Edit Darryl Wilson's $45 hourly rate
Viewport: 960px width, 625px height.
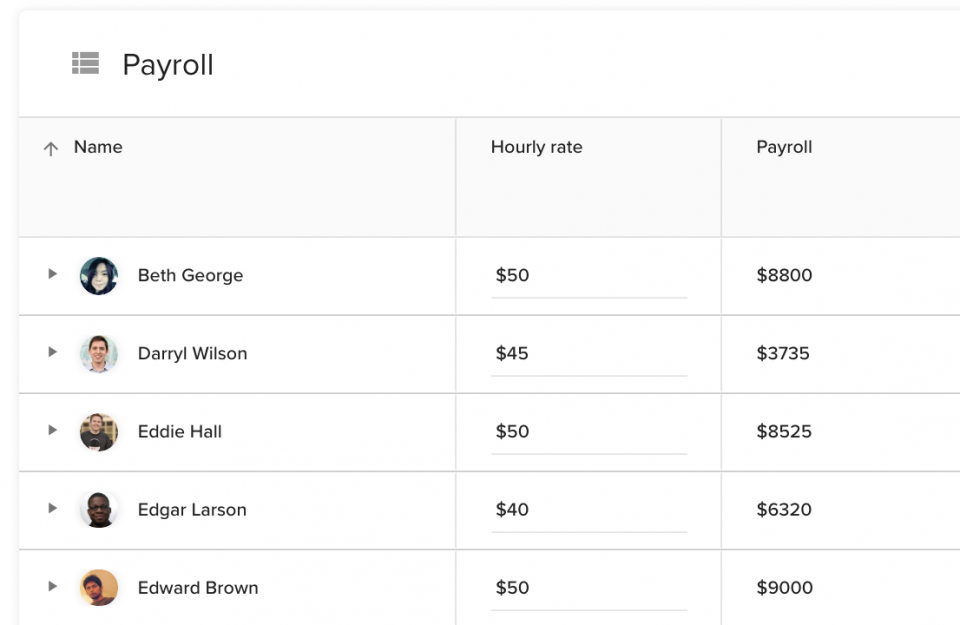(x=588, y=354)
